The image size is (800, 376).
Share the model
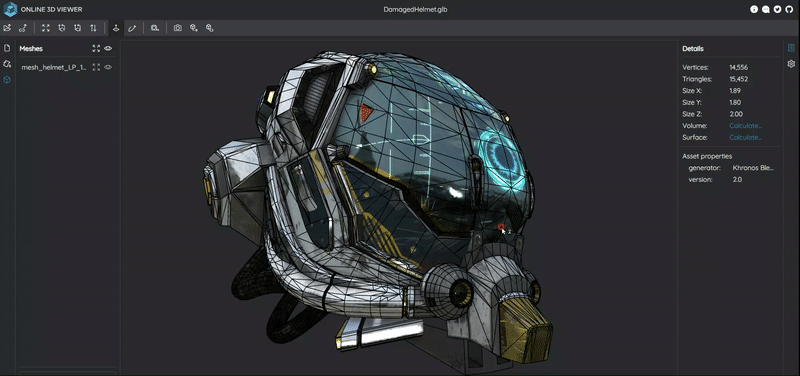pyautogui.click(x=209, y=28)
